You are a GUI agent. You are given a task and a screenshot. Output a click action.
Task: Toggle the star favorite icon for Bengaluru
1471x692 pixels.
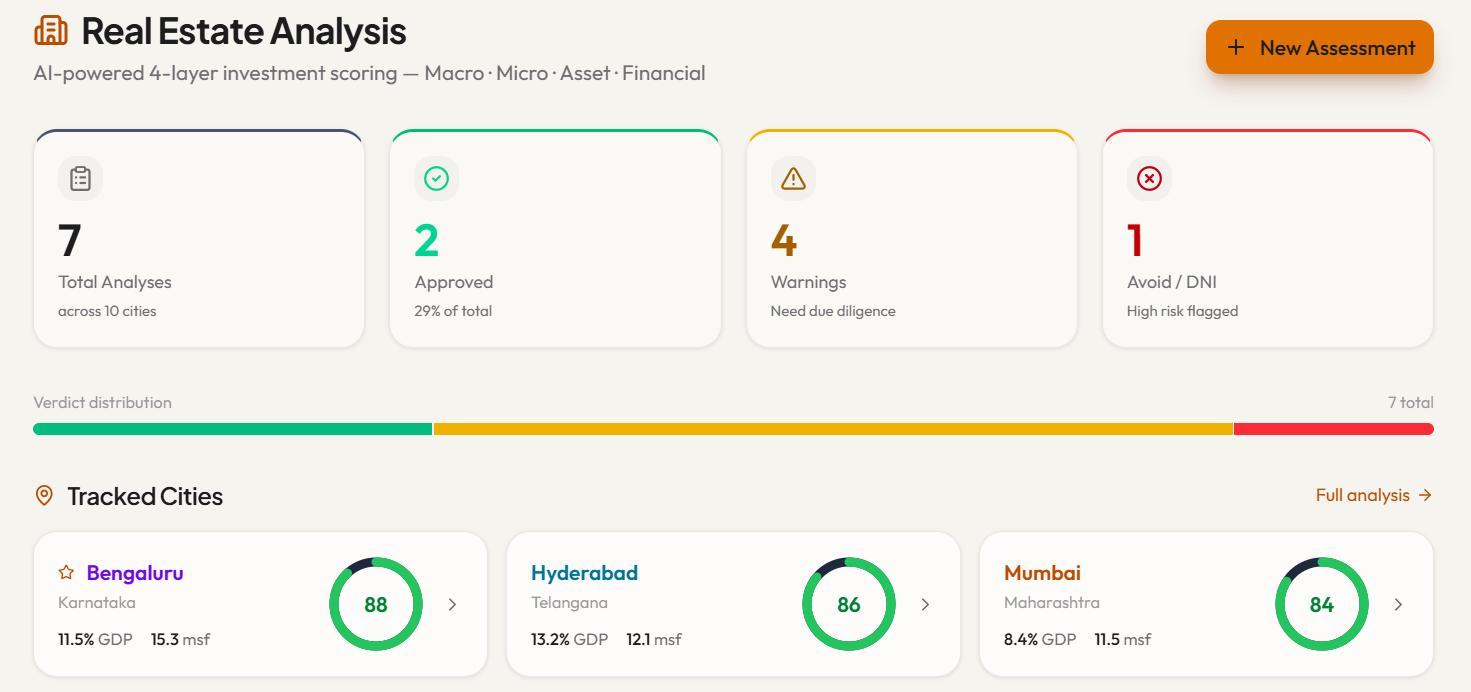pos(66,573)
